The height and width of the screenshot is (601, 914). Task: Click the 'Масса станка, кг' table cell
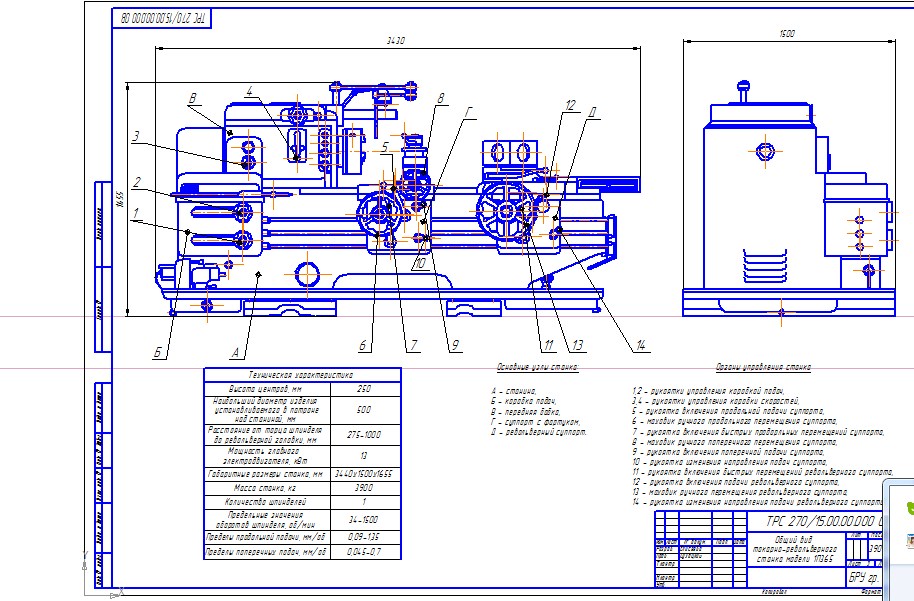[267, 488]
